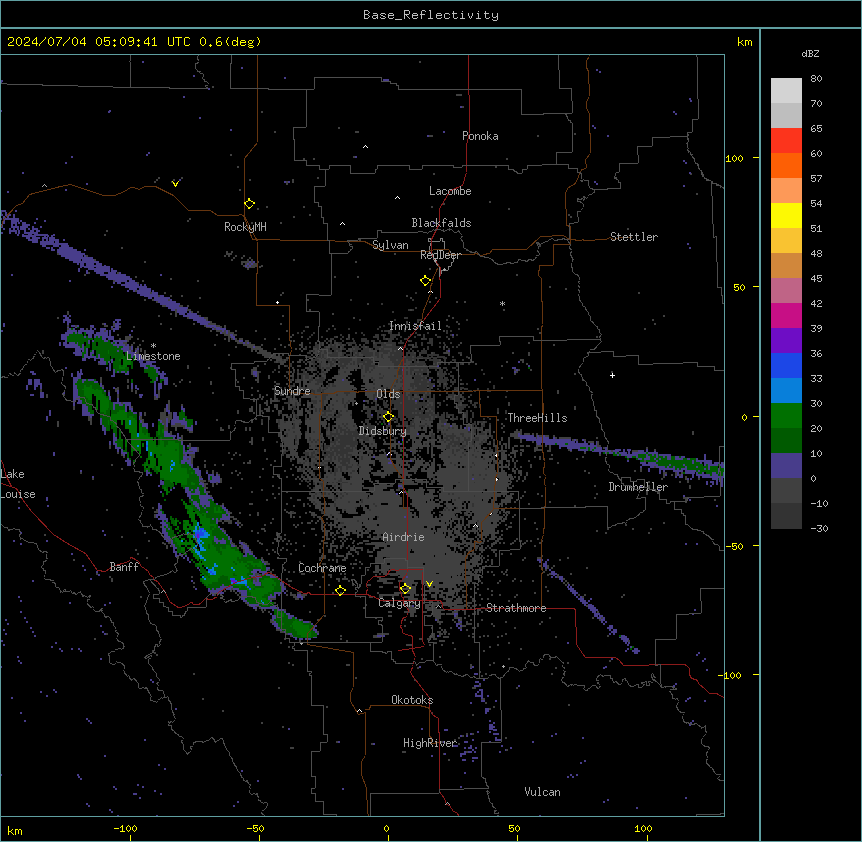Click the yellow diamond marker above Calgary label
This screenshot has height=842, width=862.
point(405,589)
